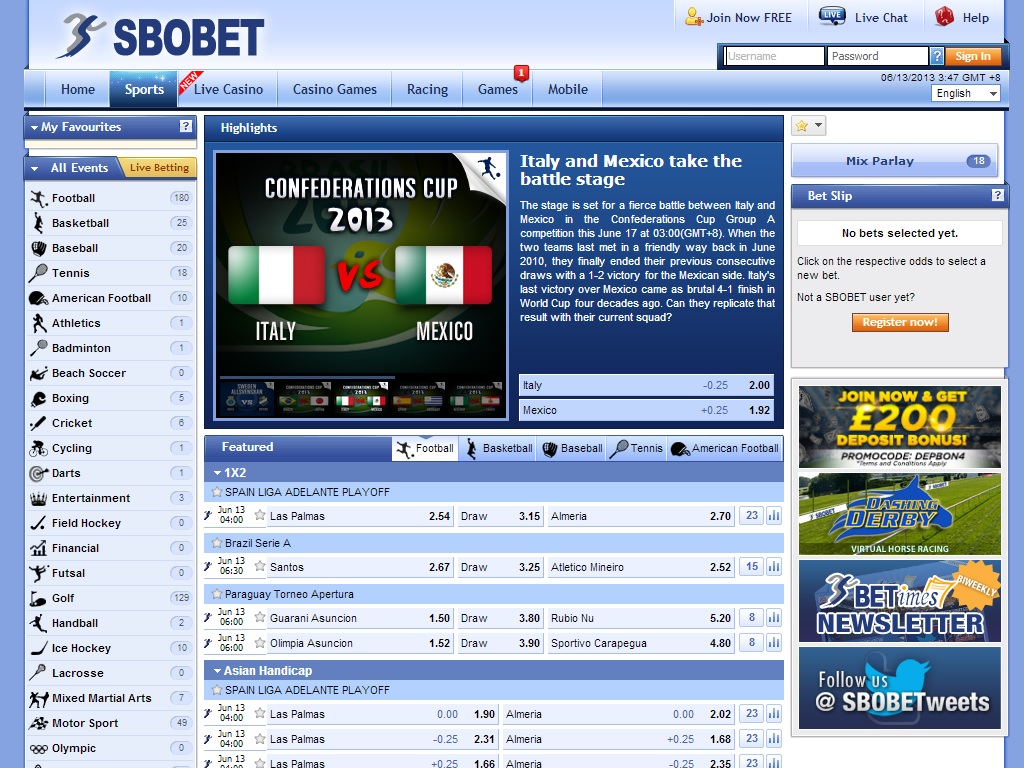
Task: Click the Mixed Martial Arts icon
Action: 39,699
